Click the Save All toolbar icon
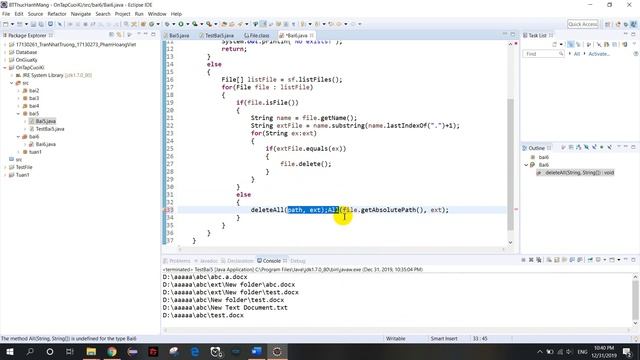 point(41,24)
